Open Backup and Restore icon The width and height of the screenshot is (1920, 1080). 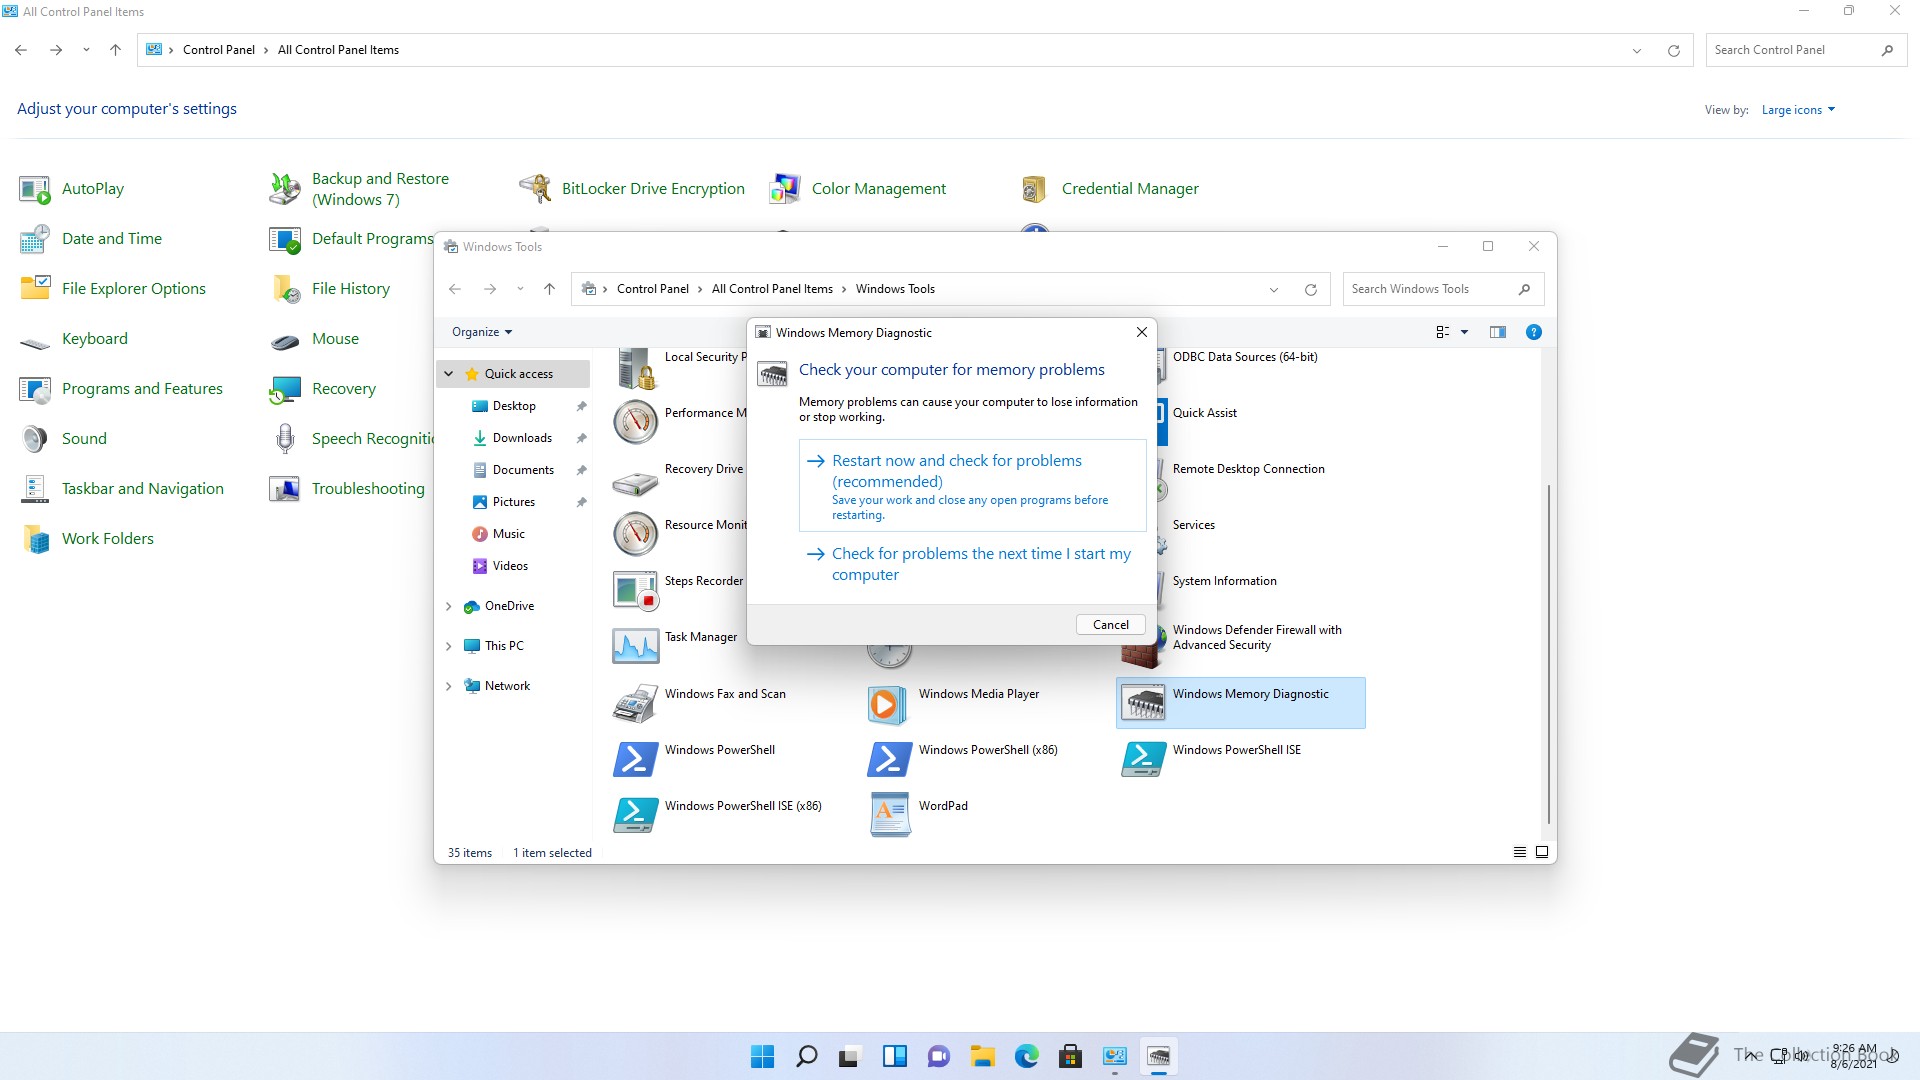(x=285, y=189)
